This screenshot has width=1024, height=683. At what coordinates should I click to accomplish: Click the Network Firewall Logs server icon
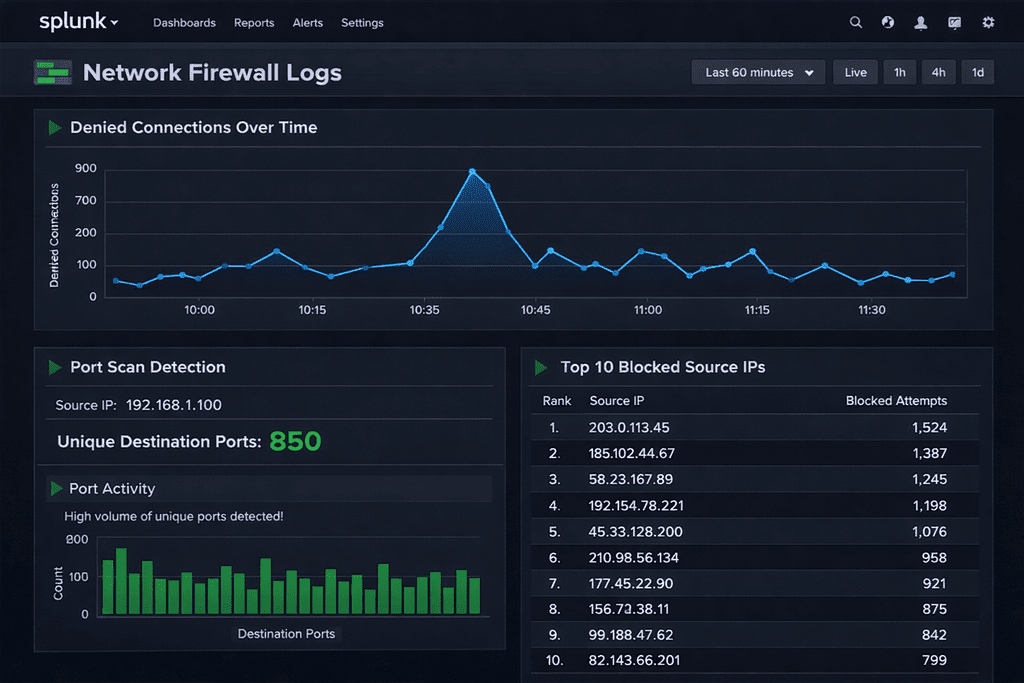53,72
